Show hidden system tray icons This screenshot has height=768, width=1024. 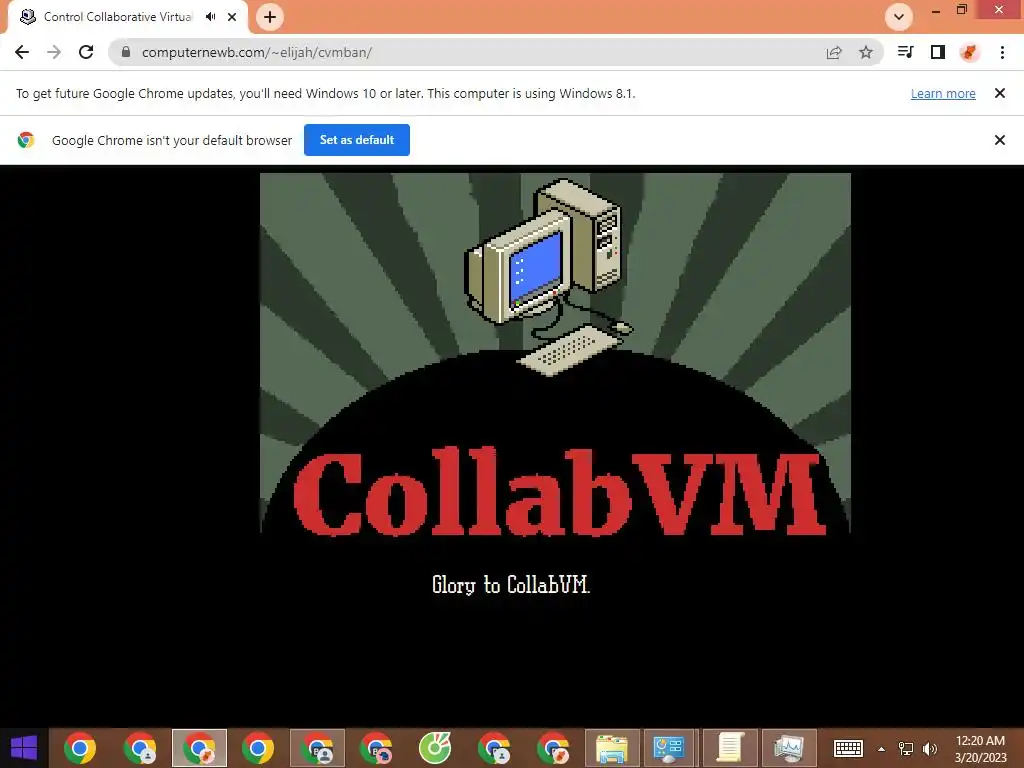[882, 749]
